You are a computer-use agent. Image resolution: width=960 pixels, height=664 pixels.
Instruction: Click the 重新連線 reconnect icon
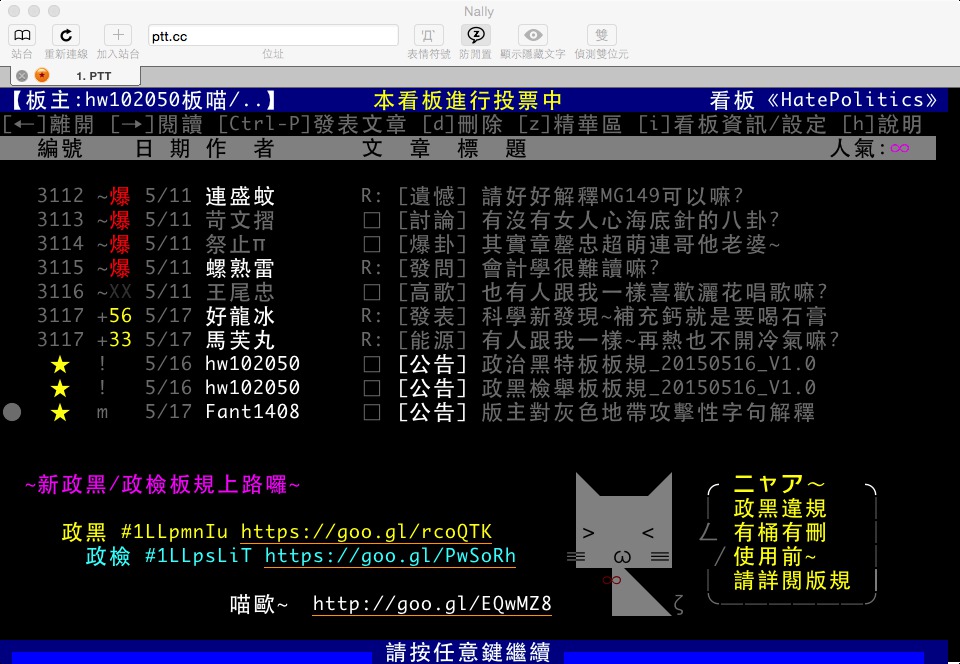point(66,35)
